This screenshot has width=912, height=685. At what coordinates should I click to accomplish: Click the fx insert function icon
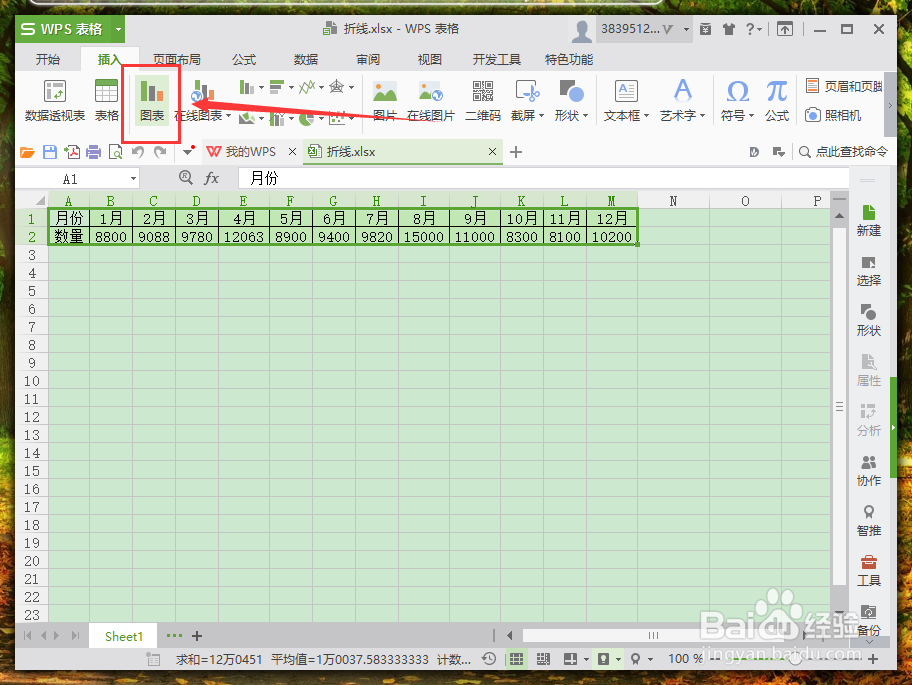click(211, 178)
